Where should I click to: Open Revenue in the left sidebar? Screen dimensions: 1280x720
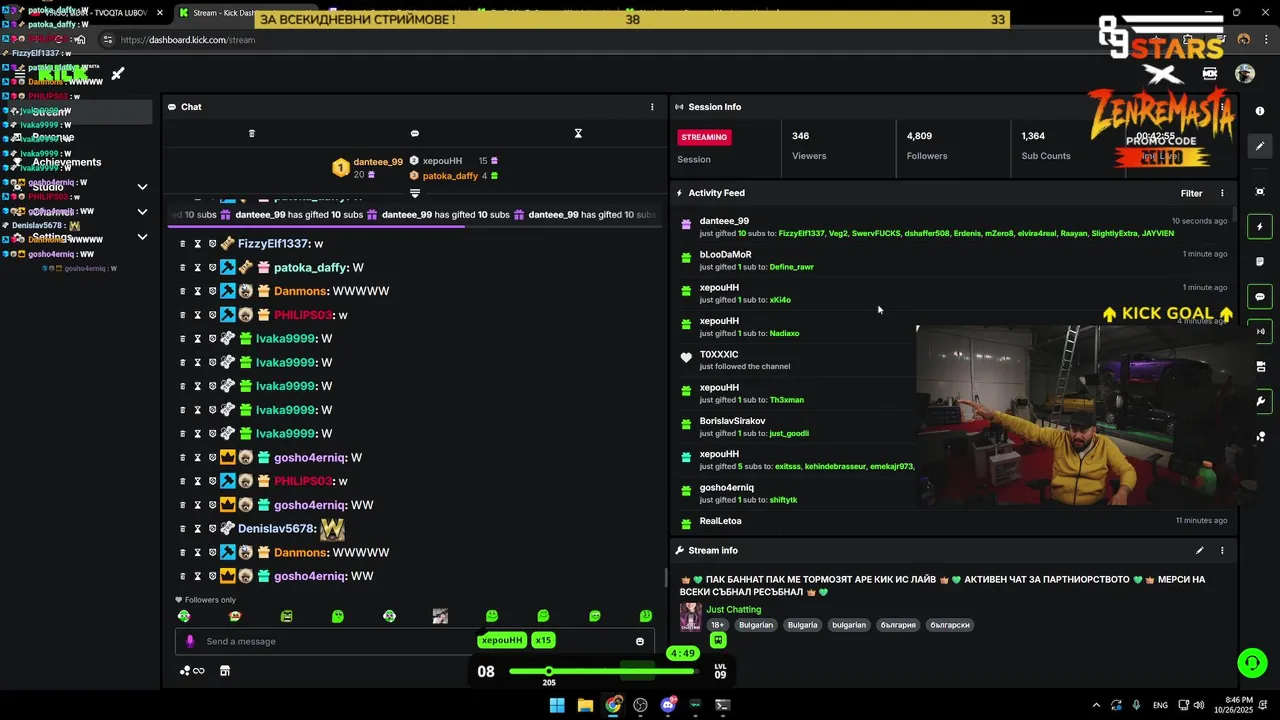pyautogui.click(x=52, y=137)
